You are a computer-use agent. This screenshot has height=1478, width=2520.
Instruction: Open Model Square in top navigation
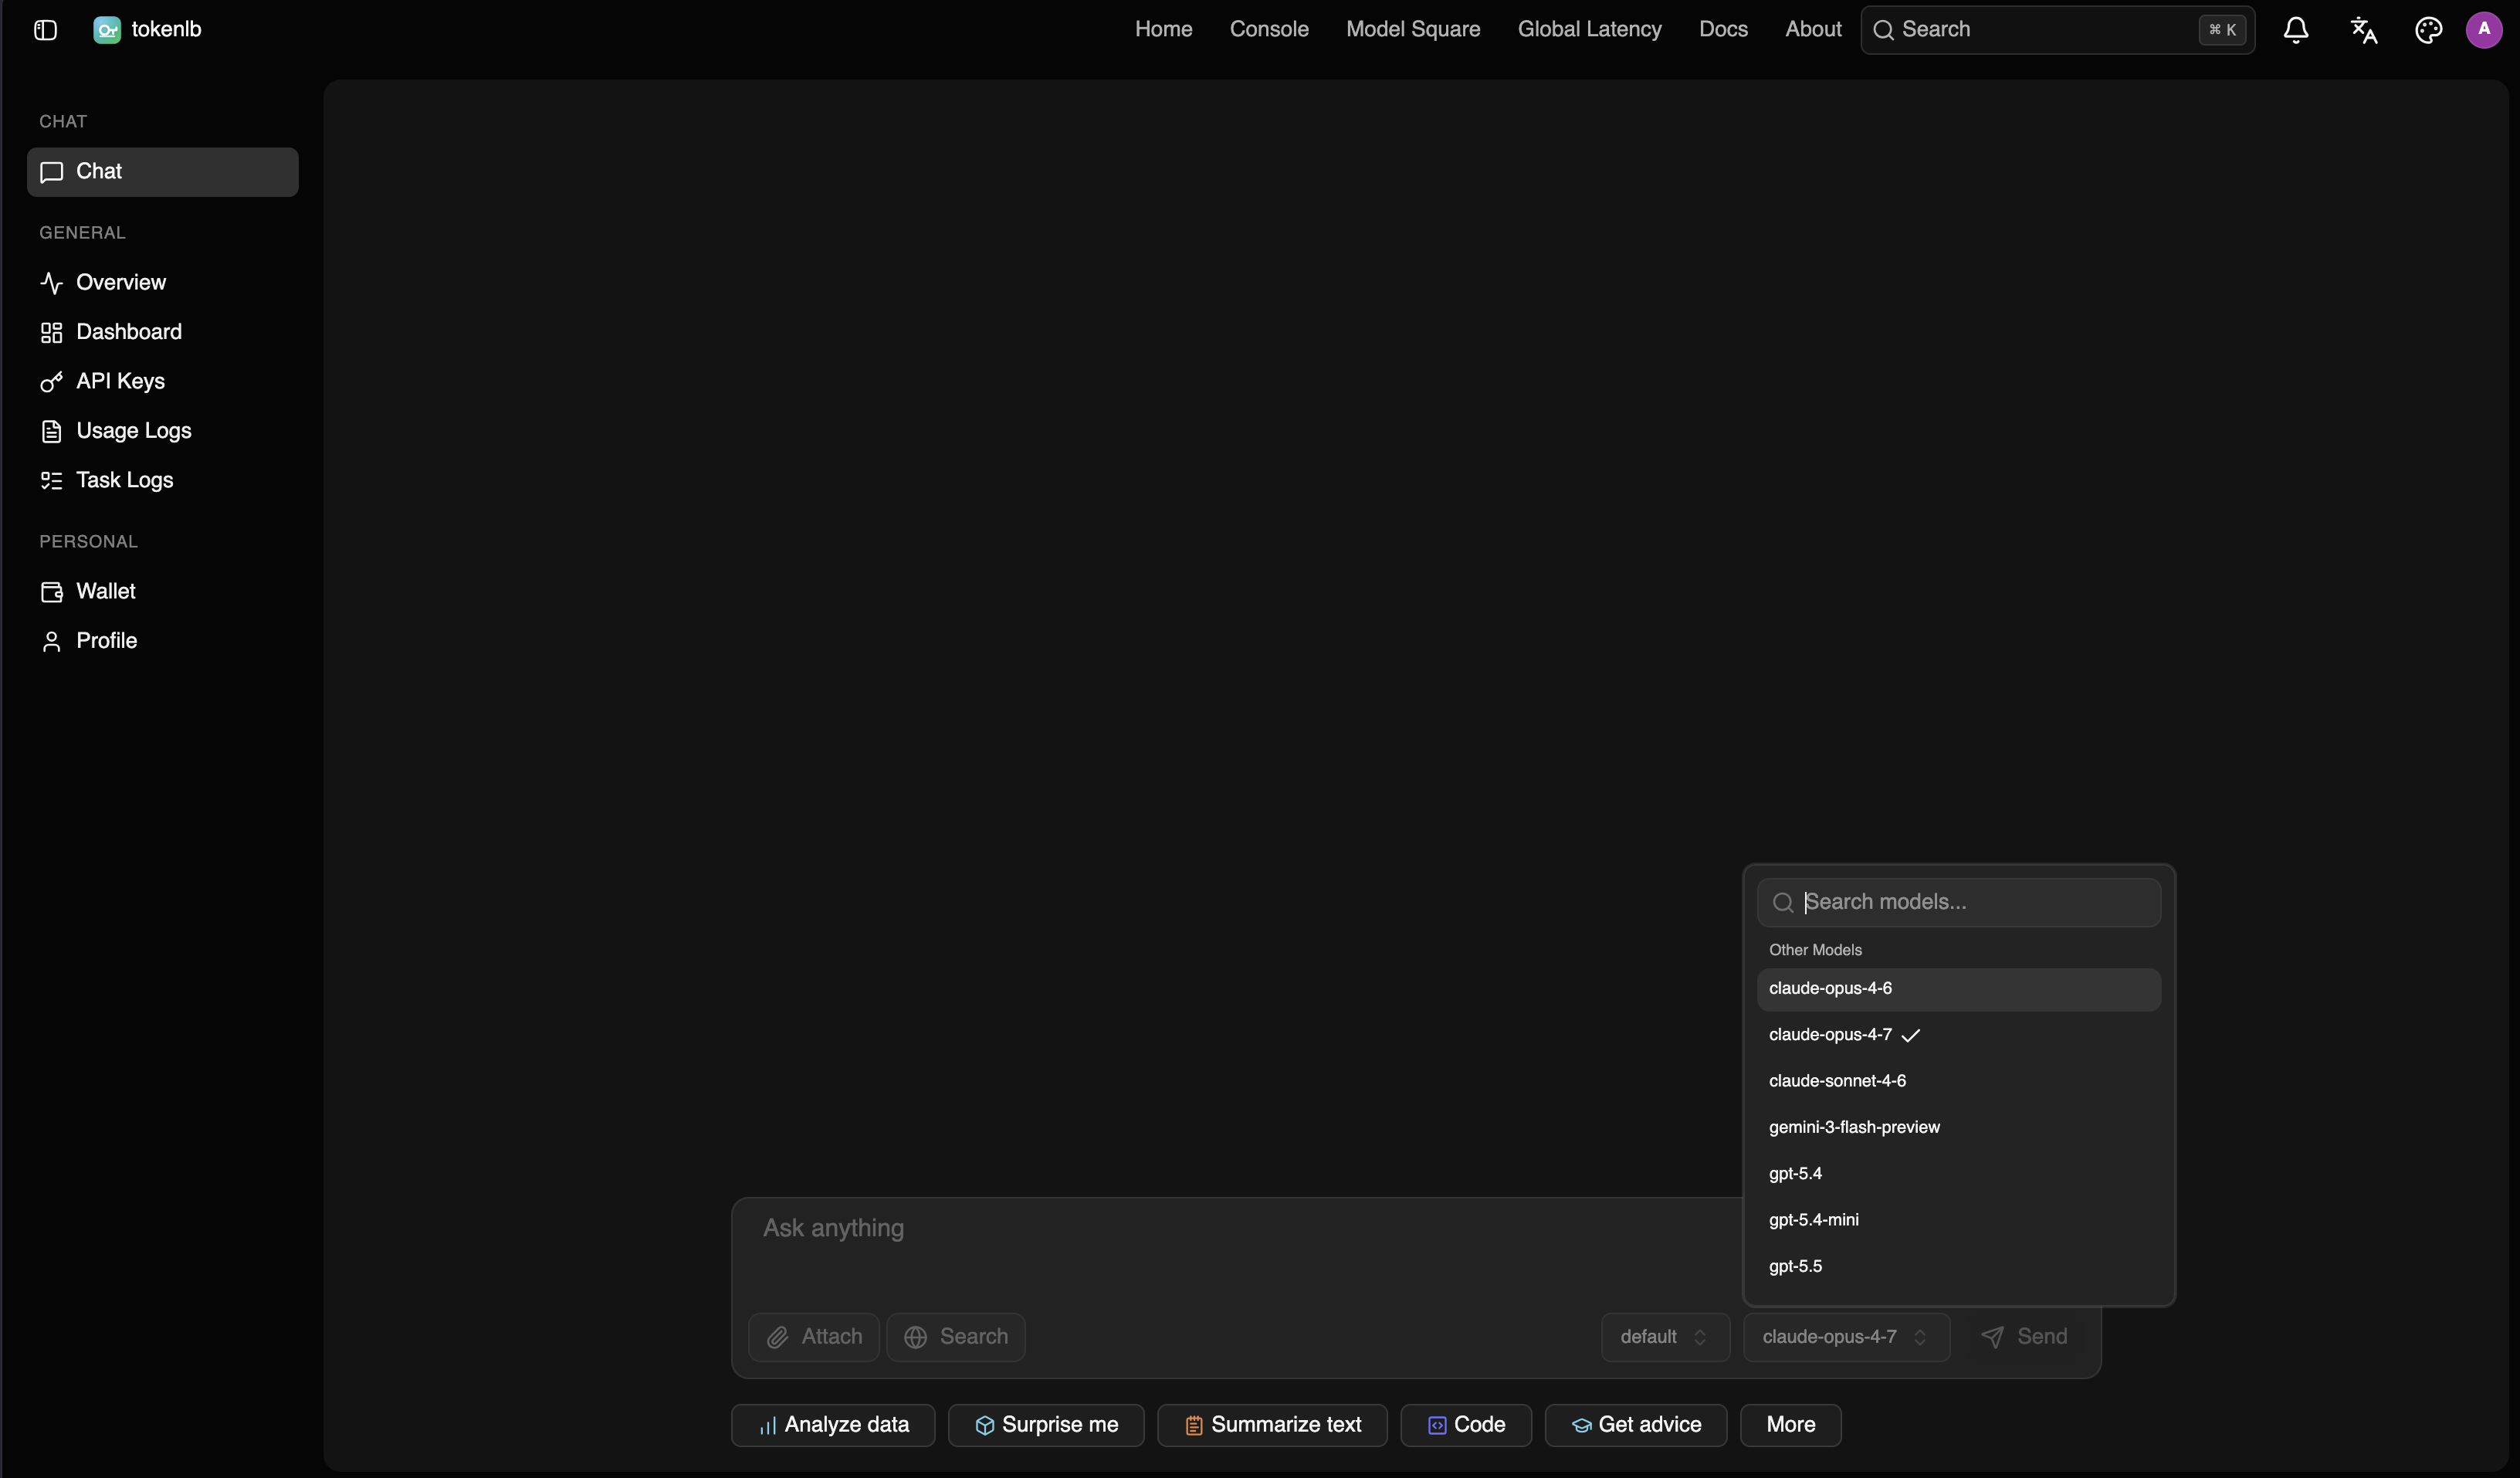1413,30
